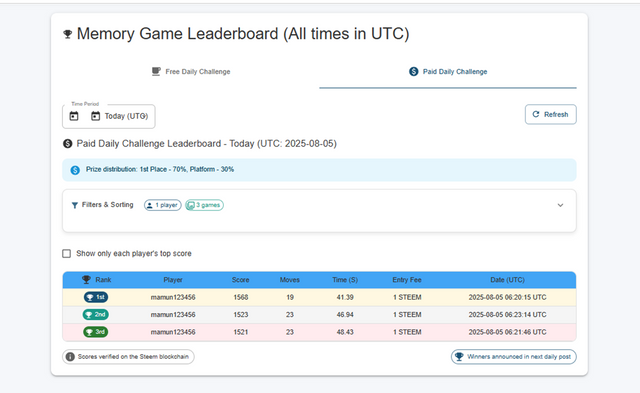Click the dollar icon beside Paid Daily Challenge Leaderboard heading

[67, 144]
